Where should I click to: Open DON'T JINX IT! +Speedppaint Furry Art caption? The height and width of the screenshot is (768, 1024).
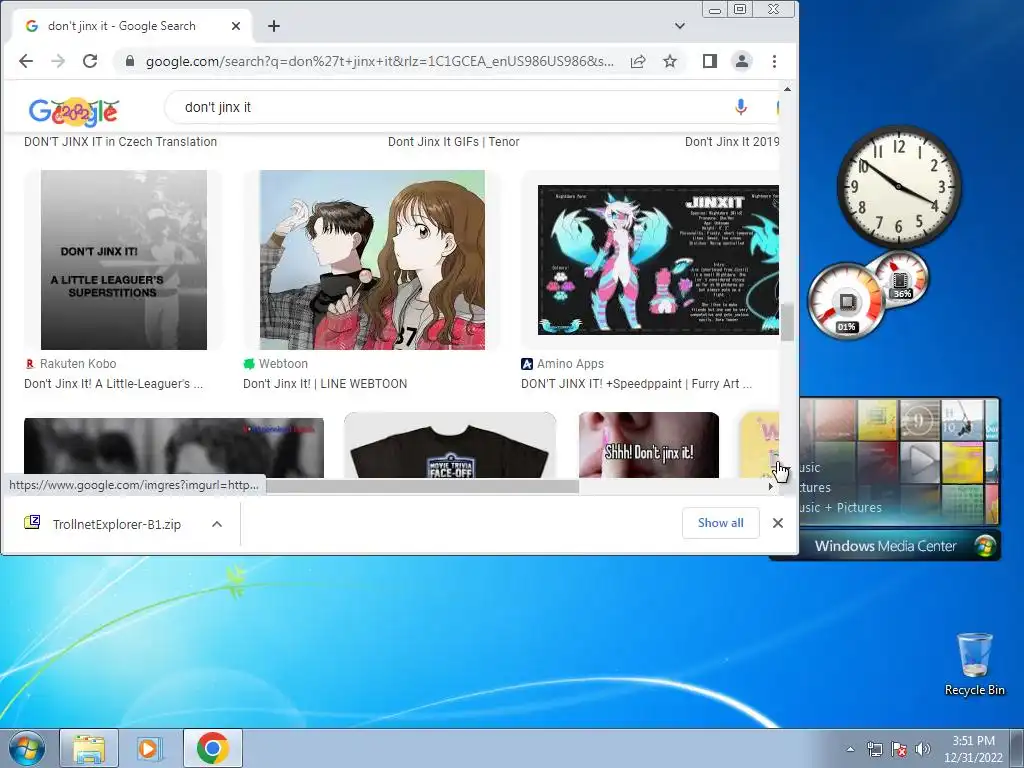tap(637, 384)
